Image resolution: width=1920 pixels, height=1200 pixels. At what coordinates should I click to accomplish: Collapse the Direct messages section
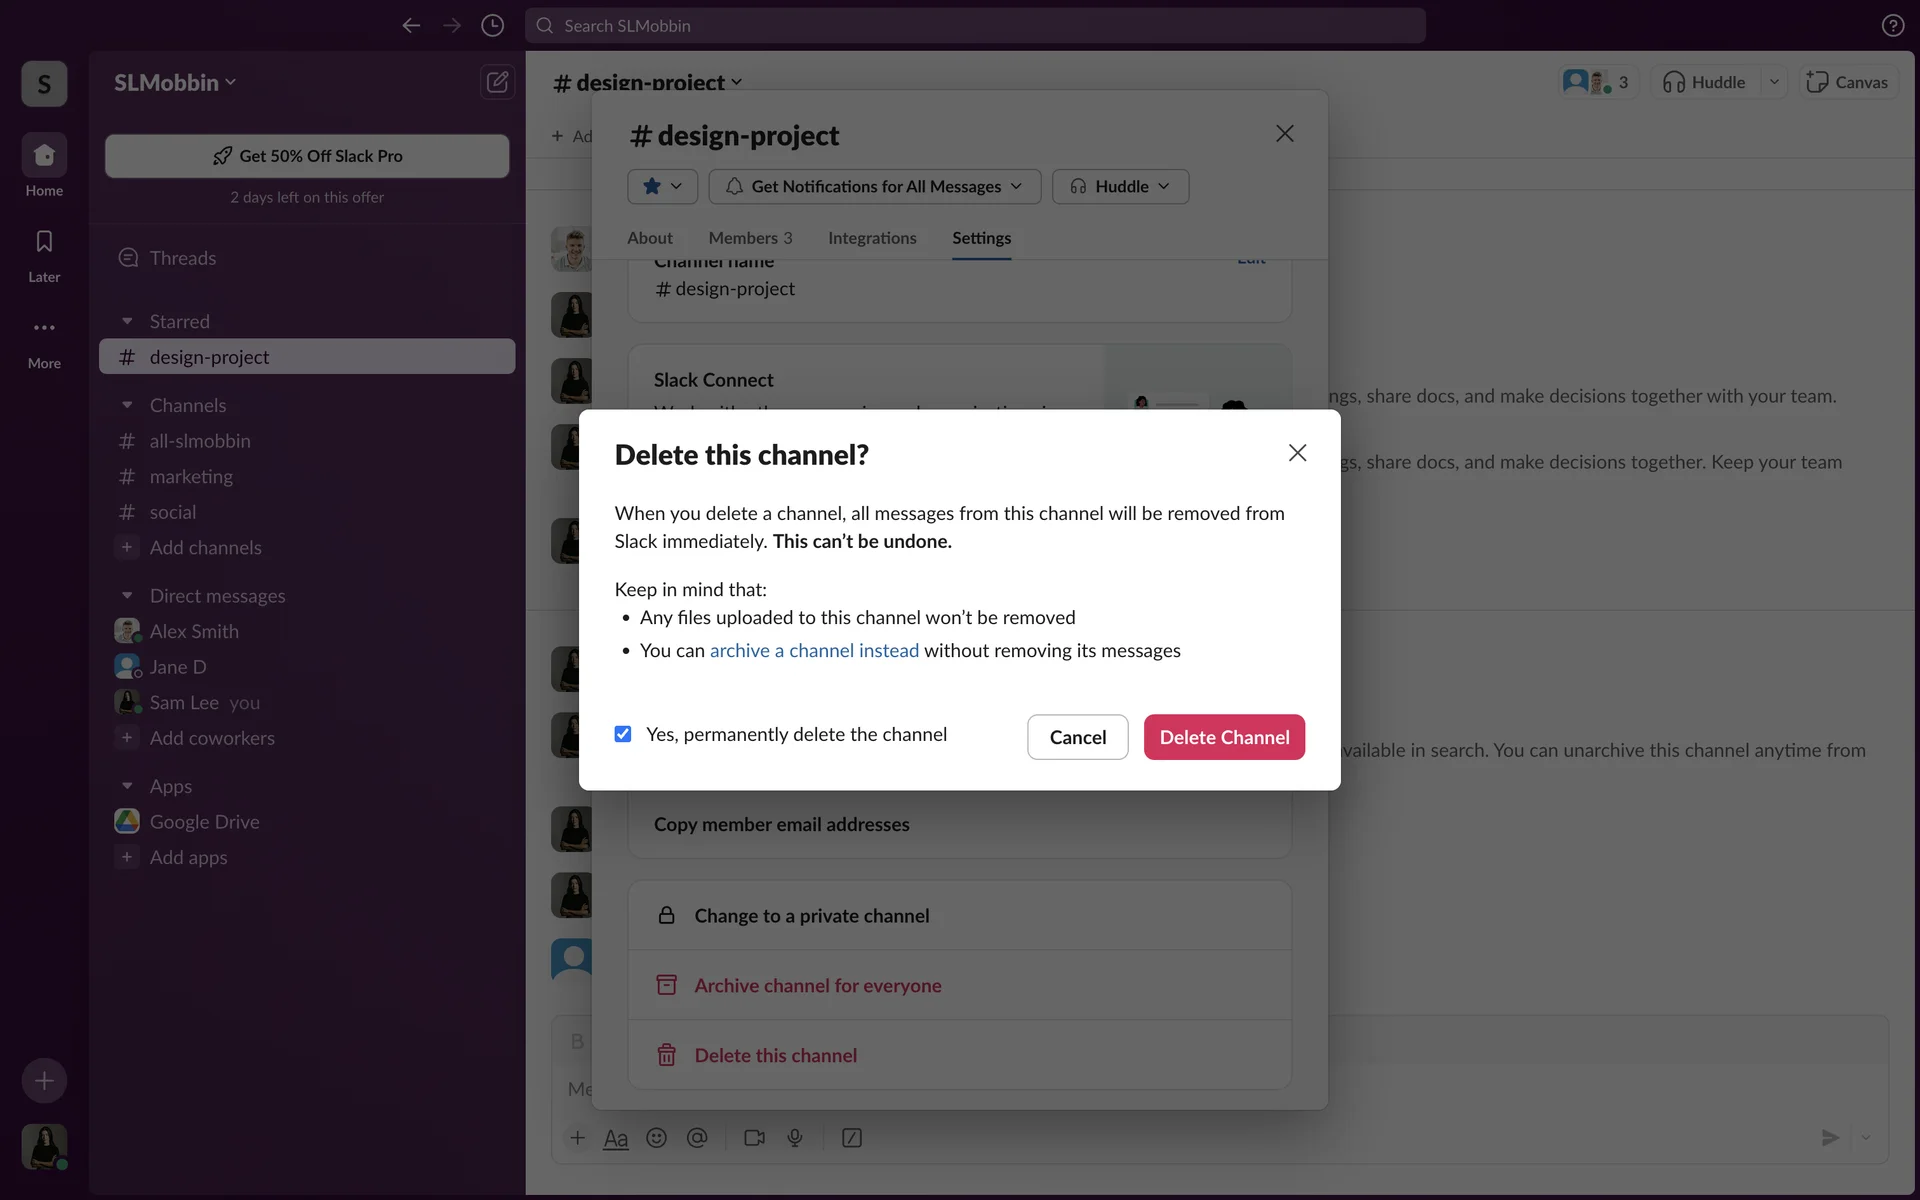(x=127, y=596)
